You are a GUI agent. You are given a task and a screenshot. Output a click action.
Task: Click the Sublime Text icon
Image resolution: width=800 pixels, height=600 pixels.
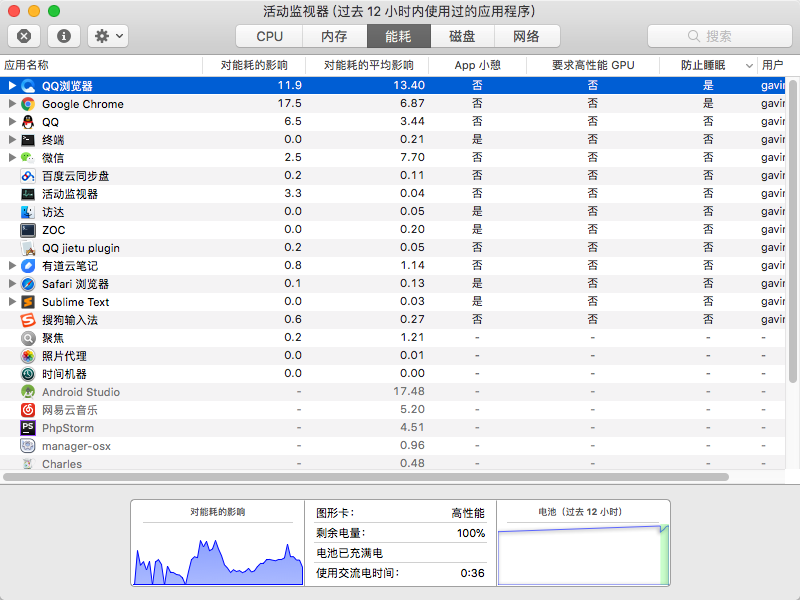(28, 302)
